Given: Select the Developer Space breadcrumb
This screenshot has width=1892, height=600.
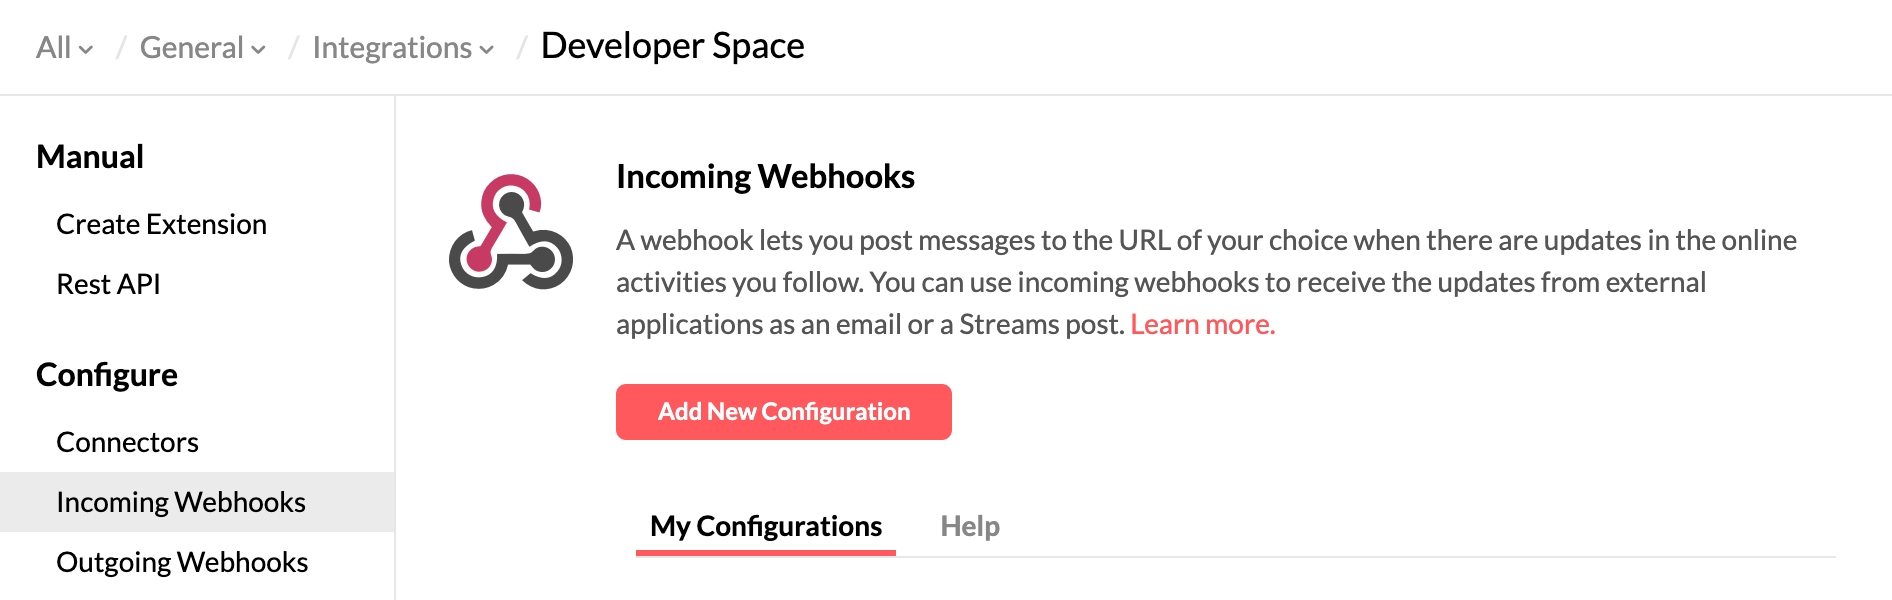Looking at the screenshot, I should (x=671, y=46).
